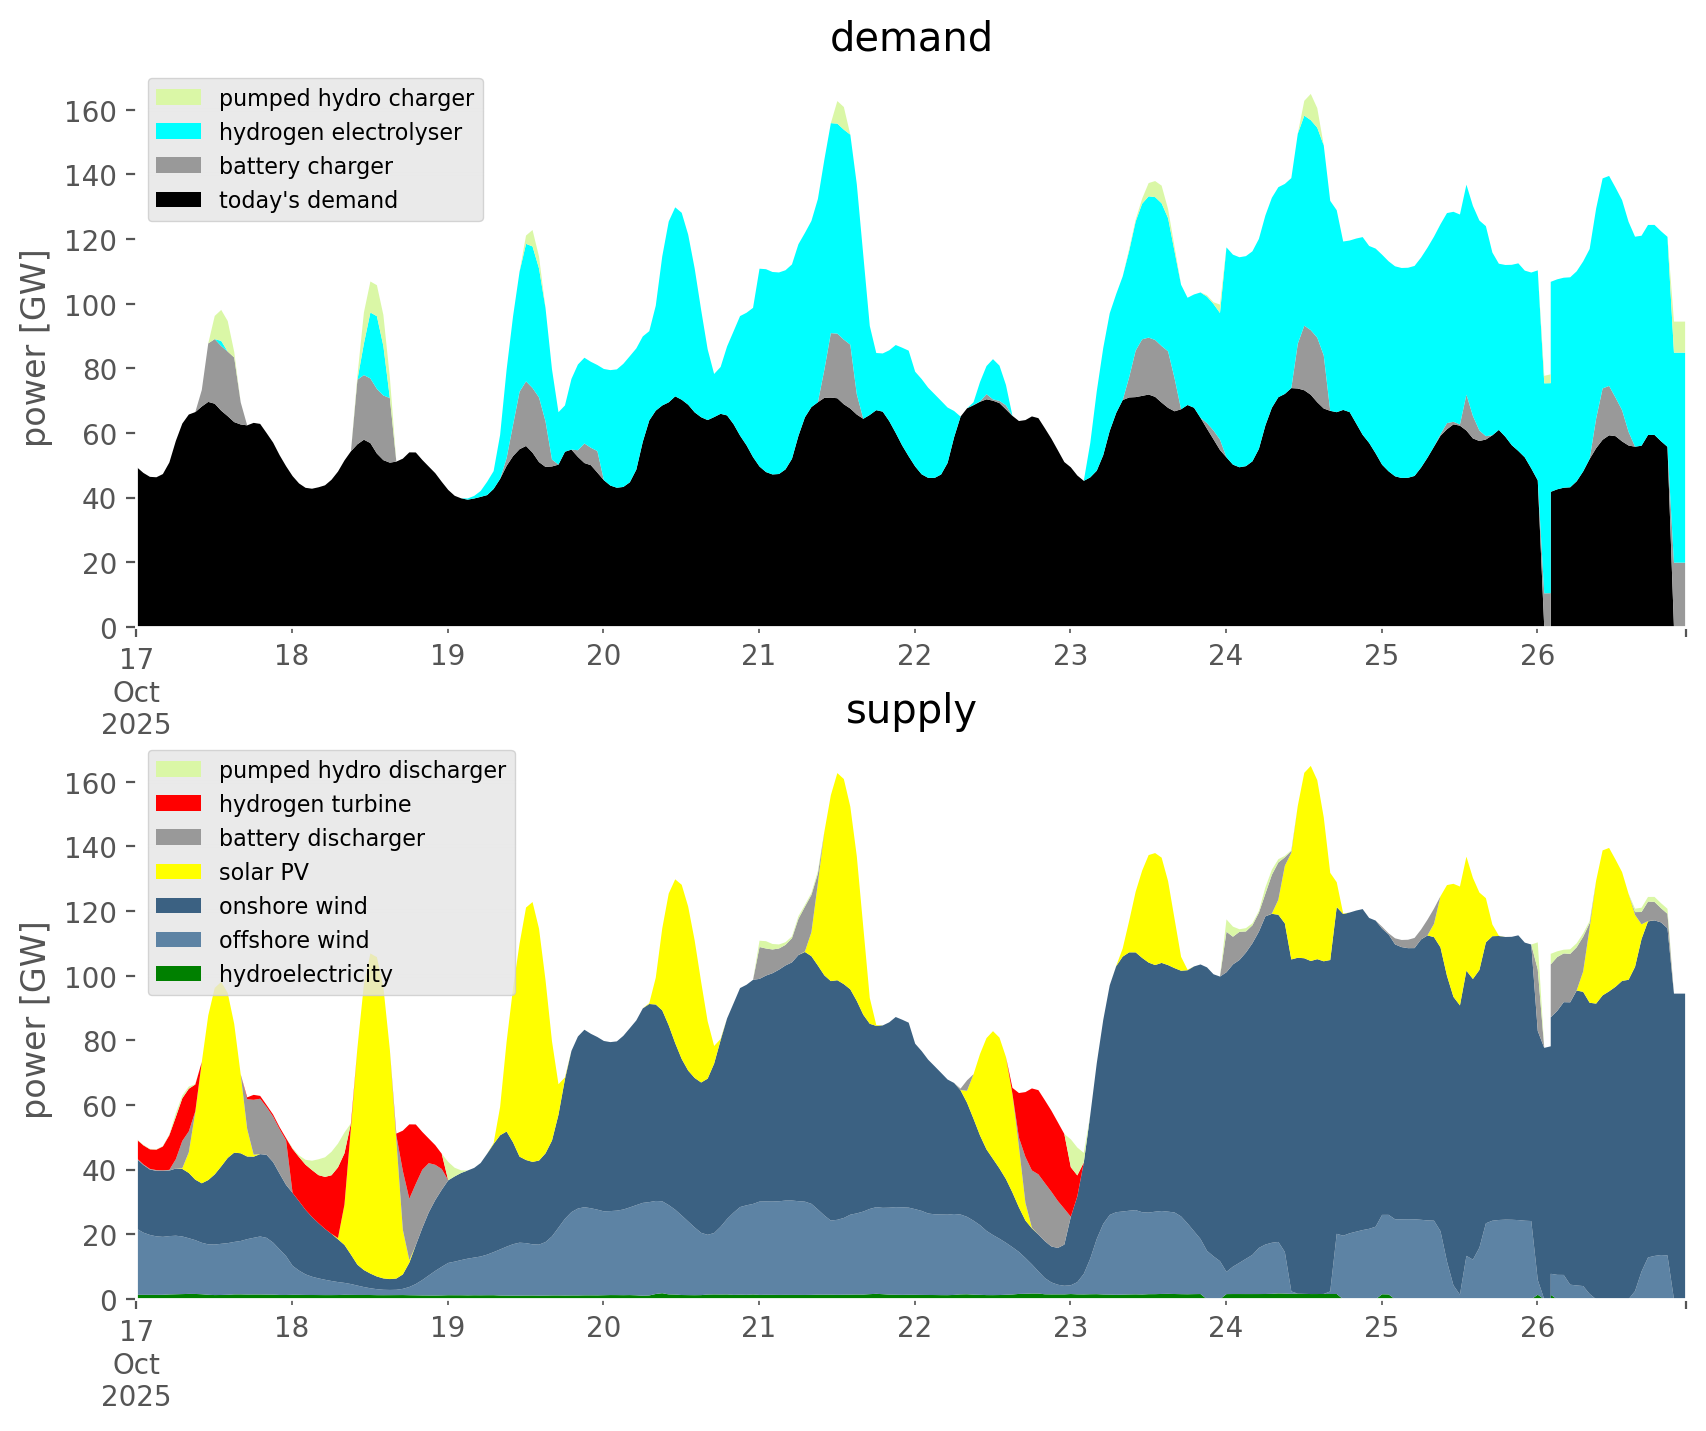Click the 100 tick on supply y-axis
This screenshot has width=1706, height=1431.
pyautogui.click(x=90, y=976)
